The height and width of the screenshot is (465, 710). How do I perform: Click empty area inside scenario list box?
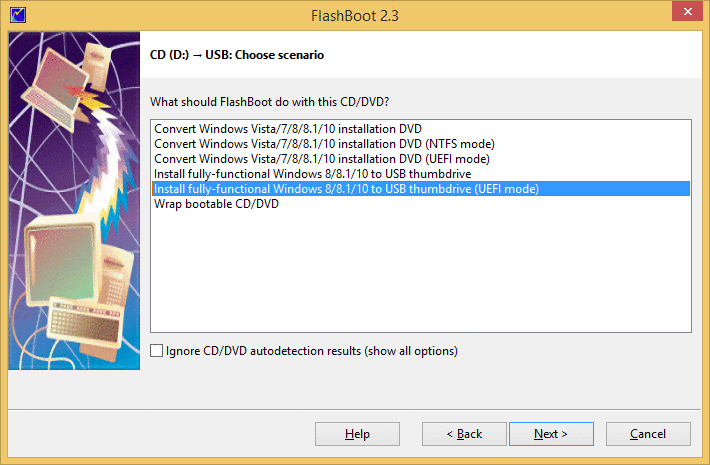click(x=421, y=272)
